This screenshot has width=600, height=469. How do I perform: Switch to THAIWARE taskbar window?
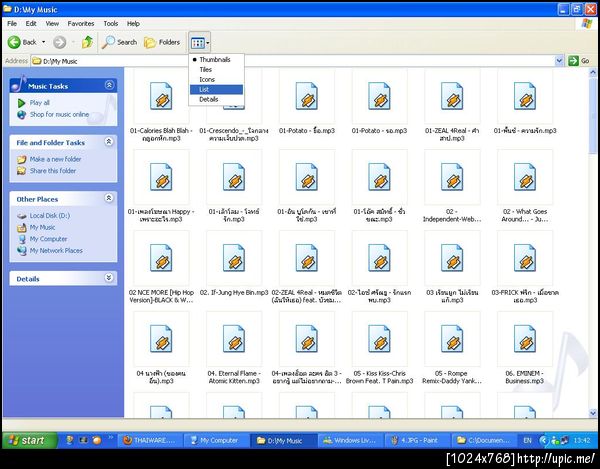[x=150, y=441]
